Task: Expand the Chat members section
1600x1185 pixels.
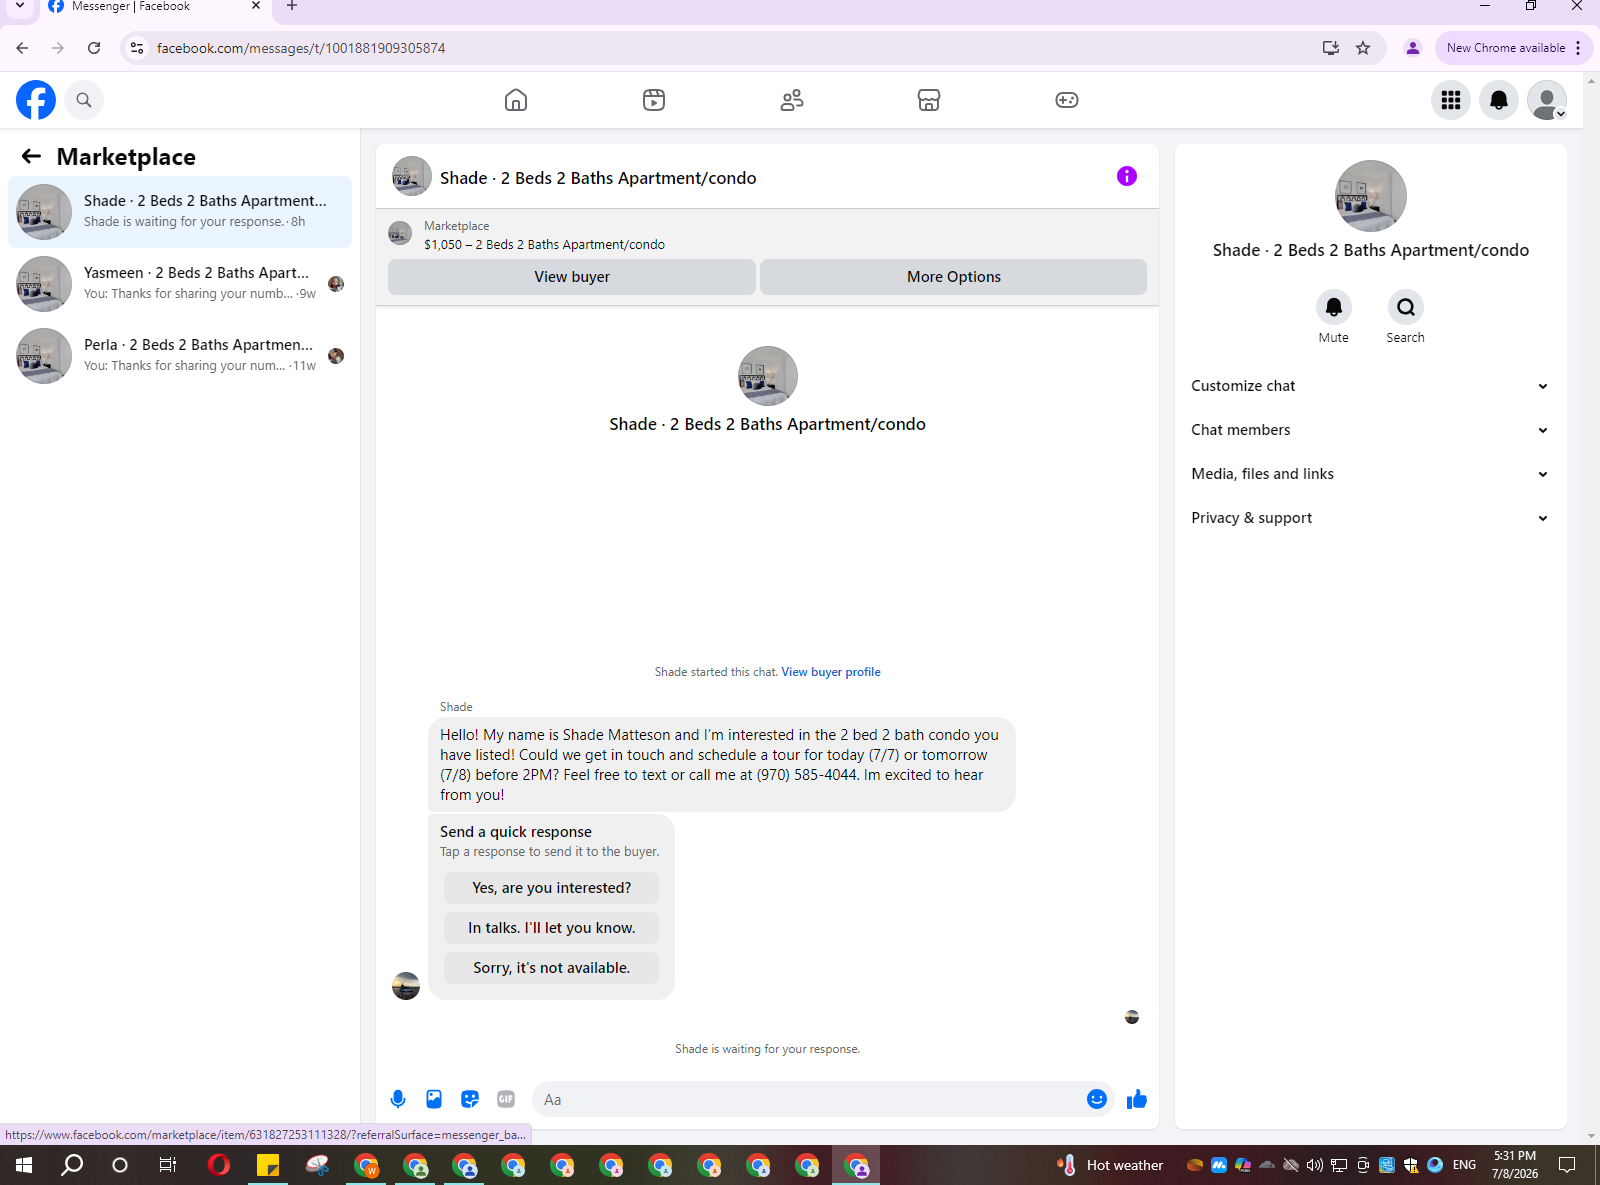Action: coord(1370,430)
